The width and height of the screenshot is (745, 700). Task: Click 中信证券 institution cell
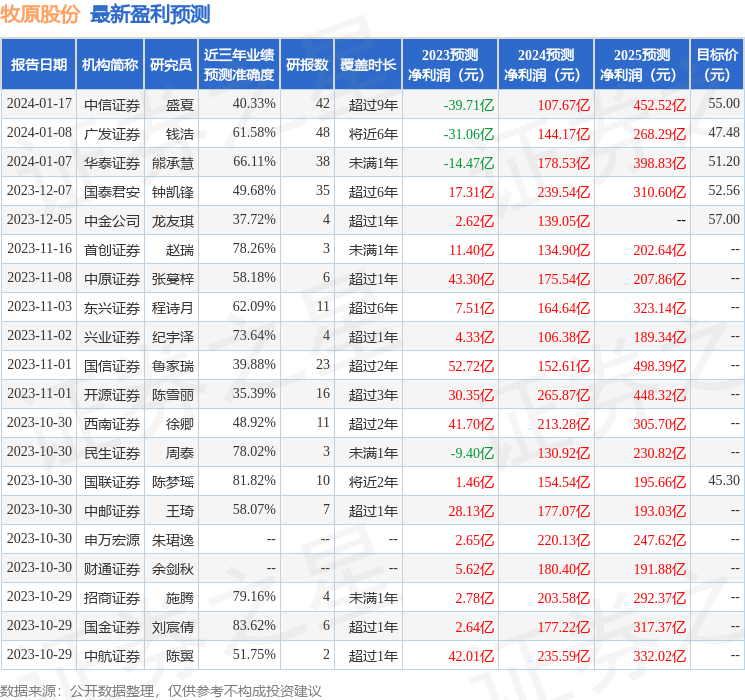click(x=112, y=105)
